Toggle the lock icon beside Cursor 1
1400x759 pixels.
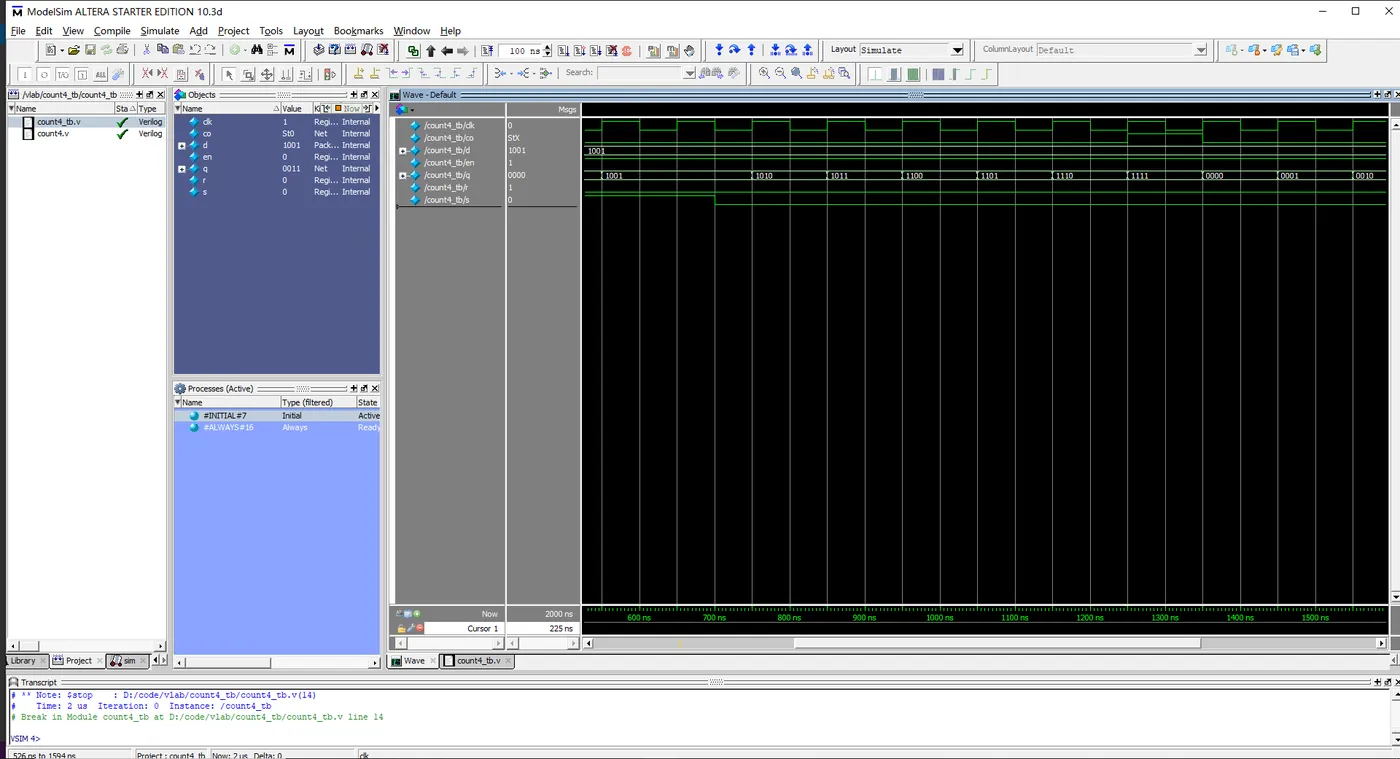coord(401,628)
